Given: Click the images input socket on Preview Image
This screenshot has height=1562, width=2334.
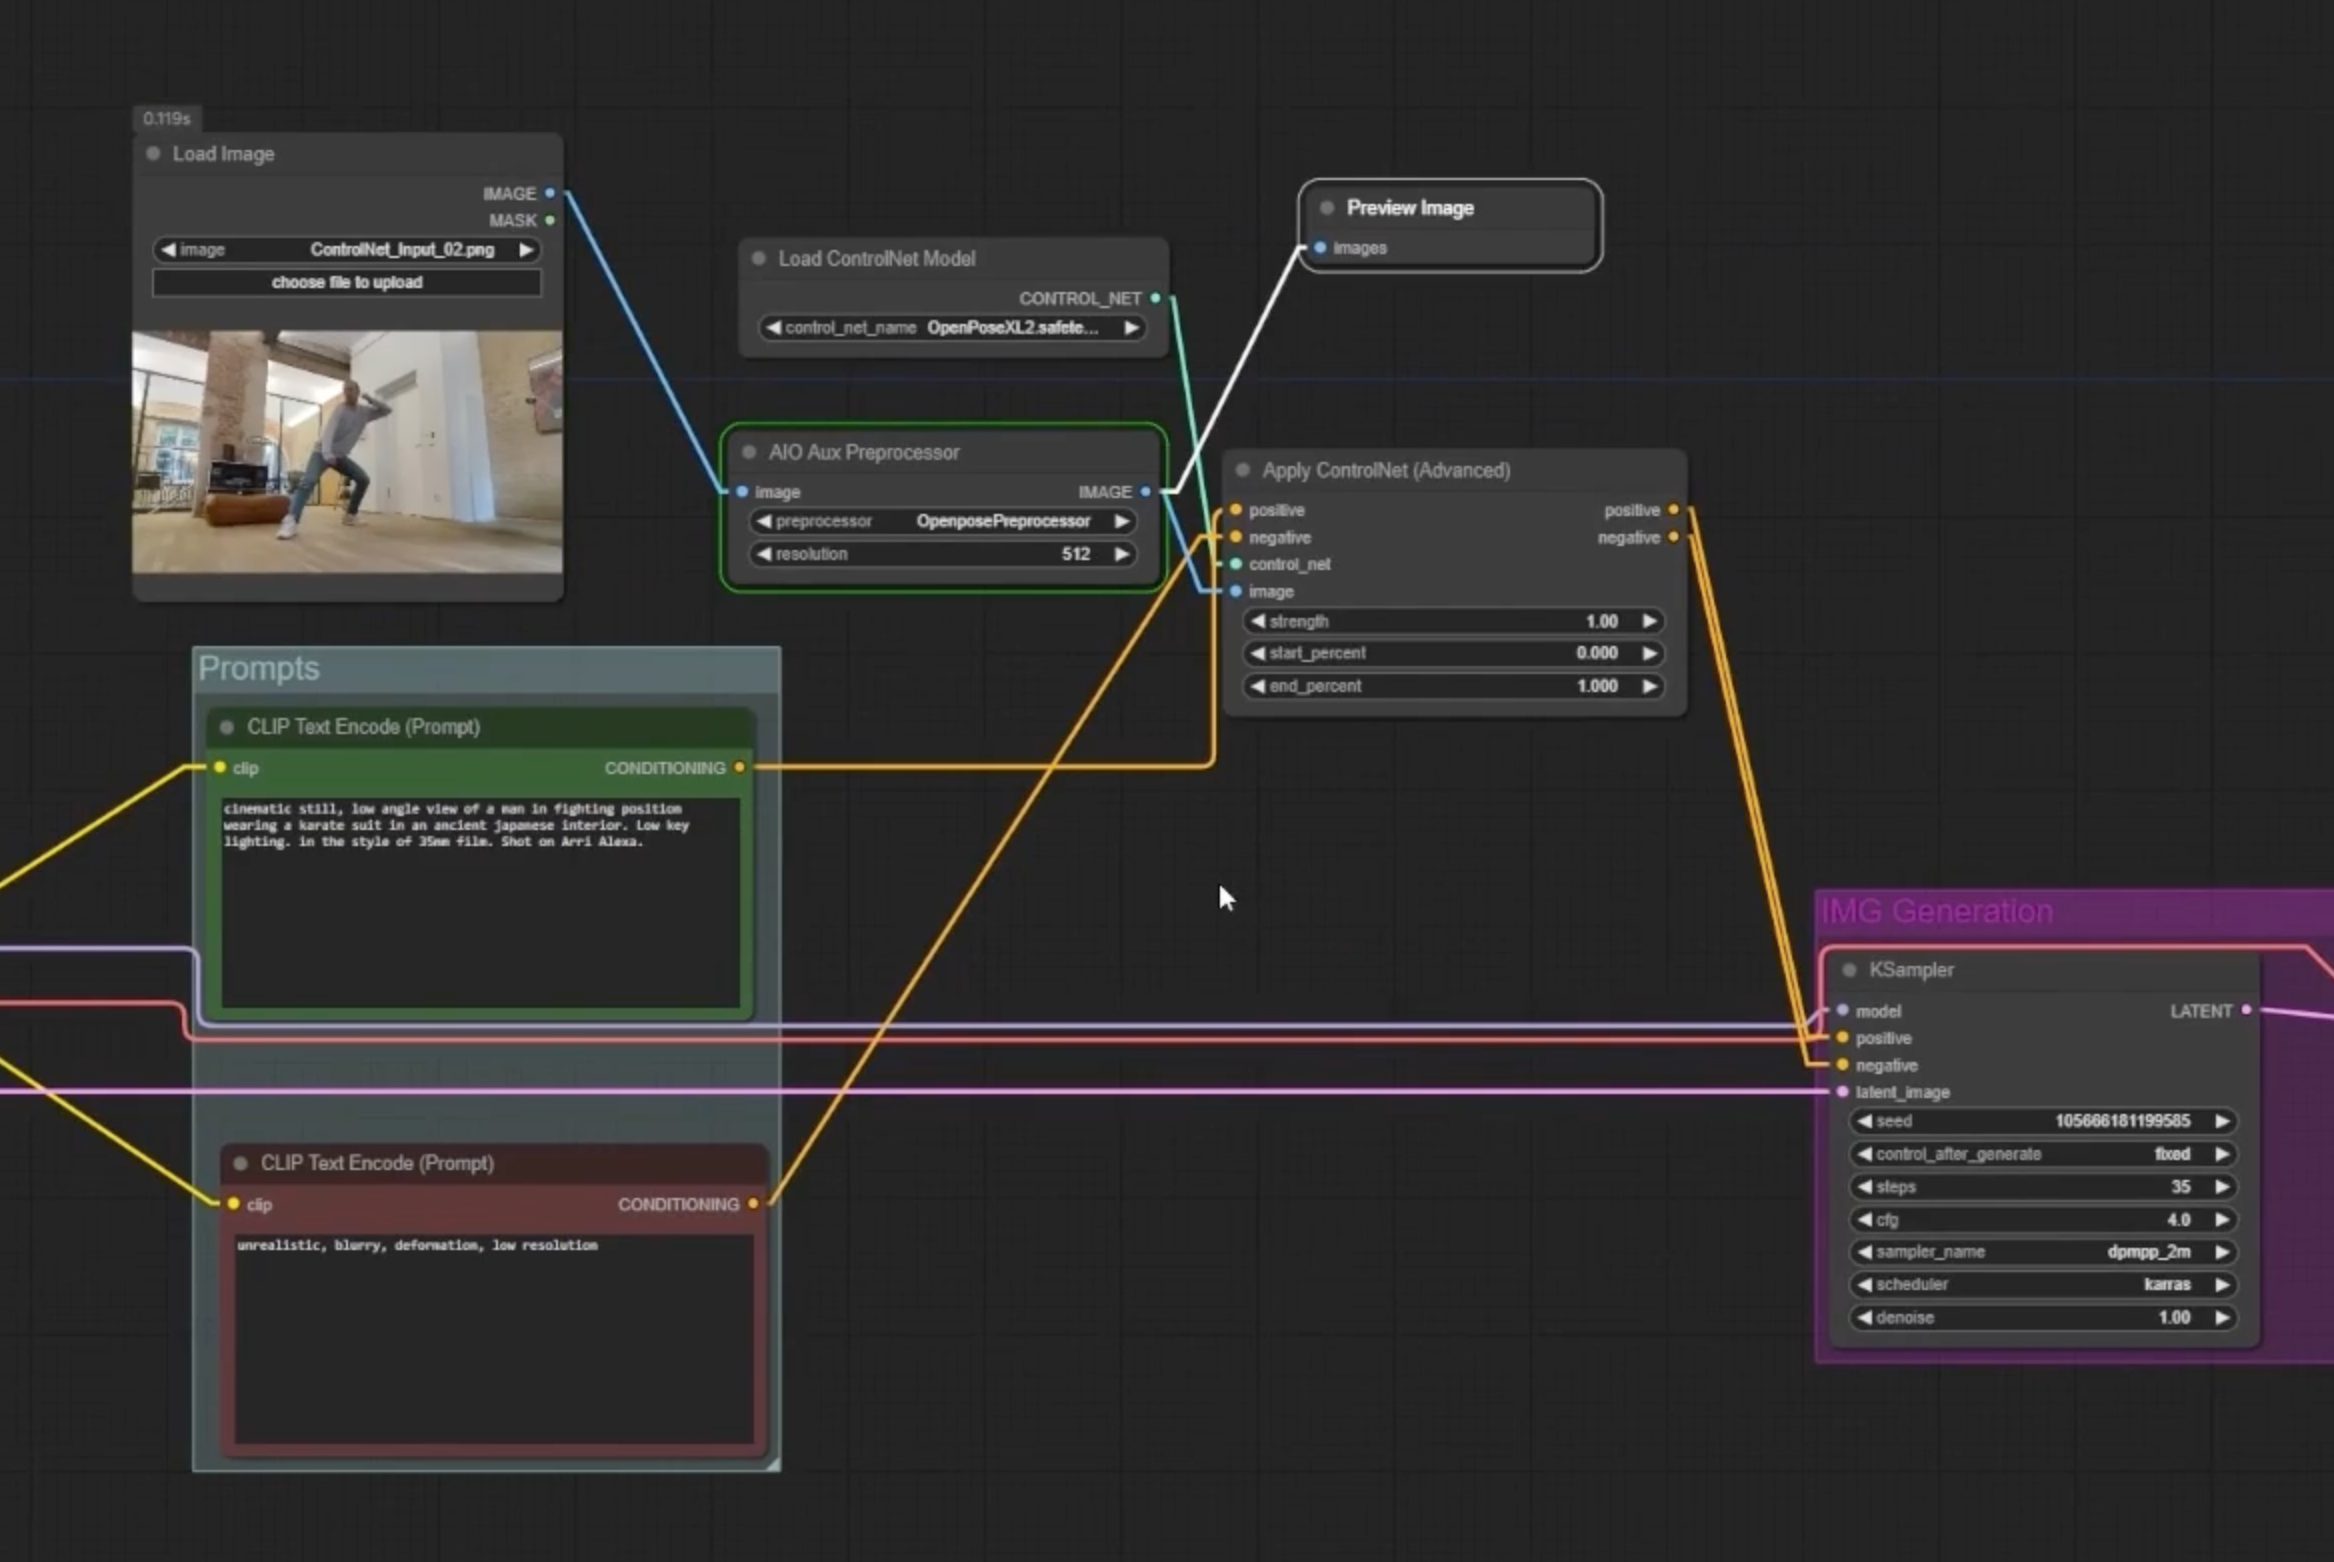Looking at the screenshot, I should click(x=1320, y=248).
